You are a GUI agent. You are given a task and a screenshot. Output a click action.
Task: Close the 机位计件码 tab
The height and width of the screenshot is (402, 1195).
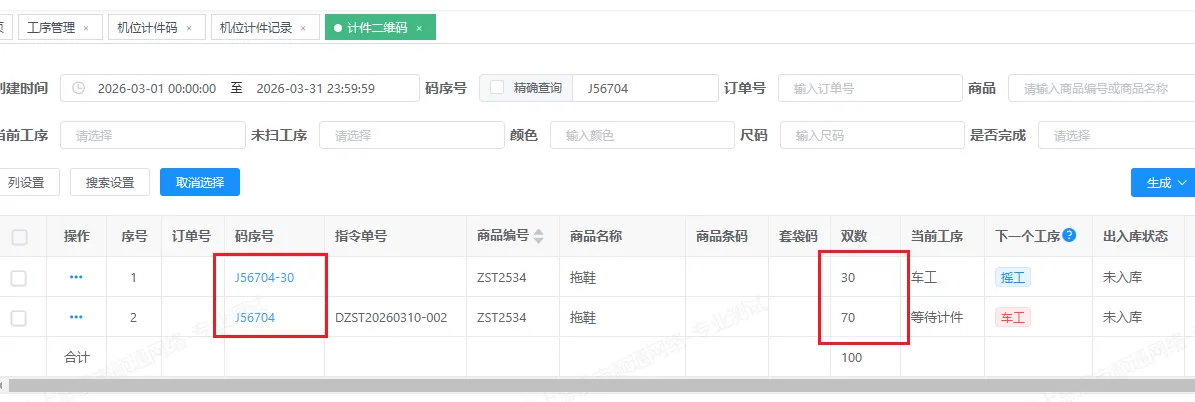[x=188, y=28]
